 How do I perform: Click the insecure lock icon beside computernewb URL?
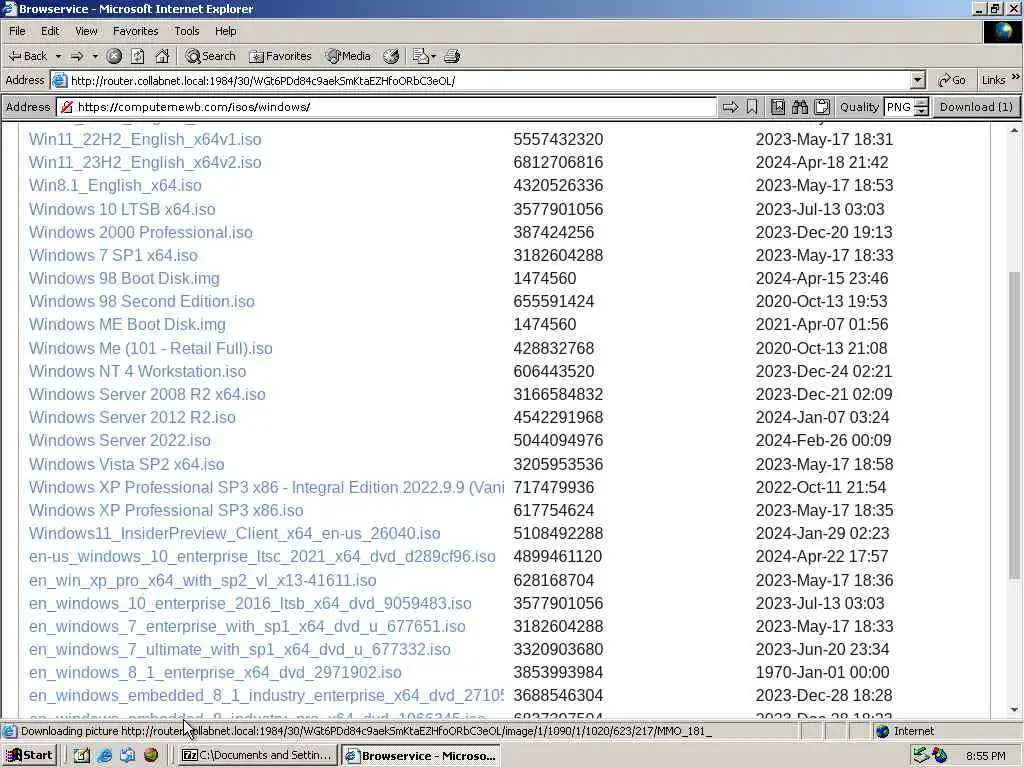pos(67,106)
